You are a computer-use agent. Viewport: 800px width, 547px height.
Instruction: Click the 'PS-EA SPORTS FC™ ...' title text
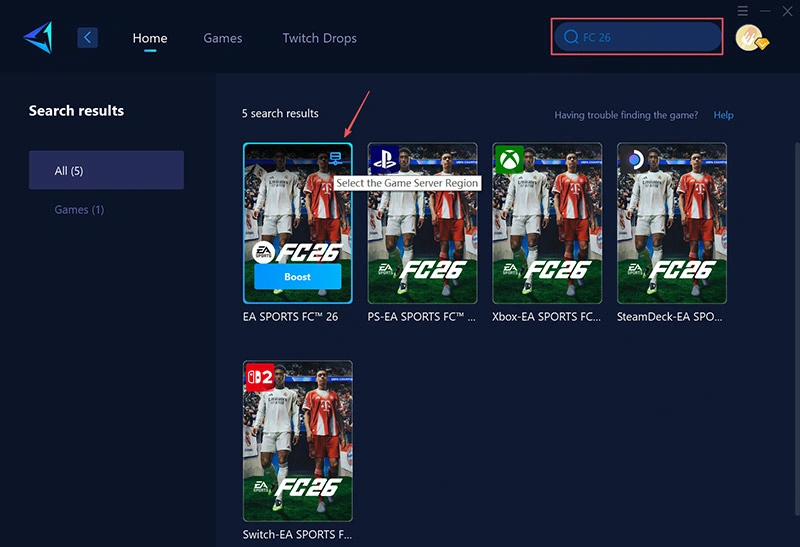(x=421, y=317)
